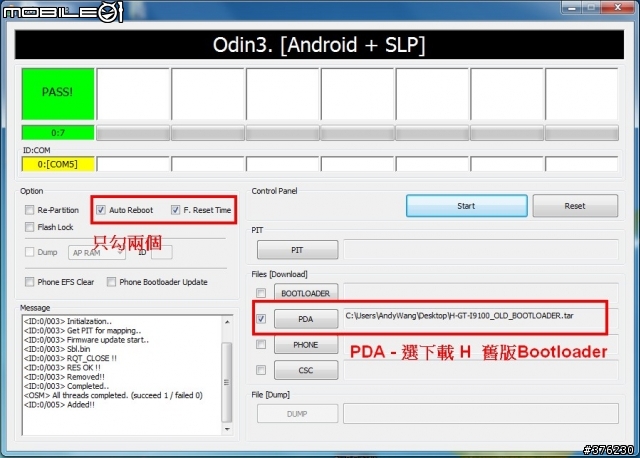Image resolution: width=640 pixels, height=458 pixels.
Task: Click the CSC browse button
Action: 306,370
